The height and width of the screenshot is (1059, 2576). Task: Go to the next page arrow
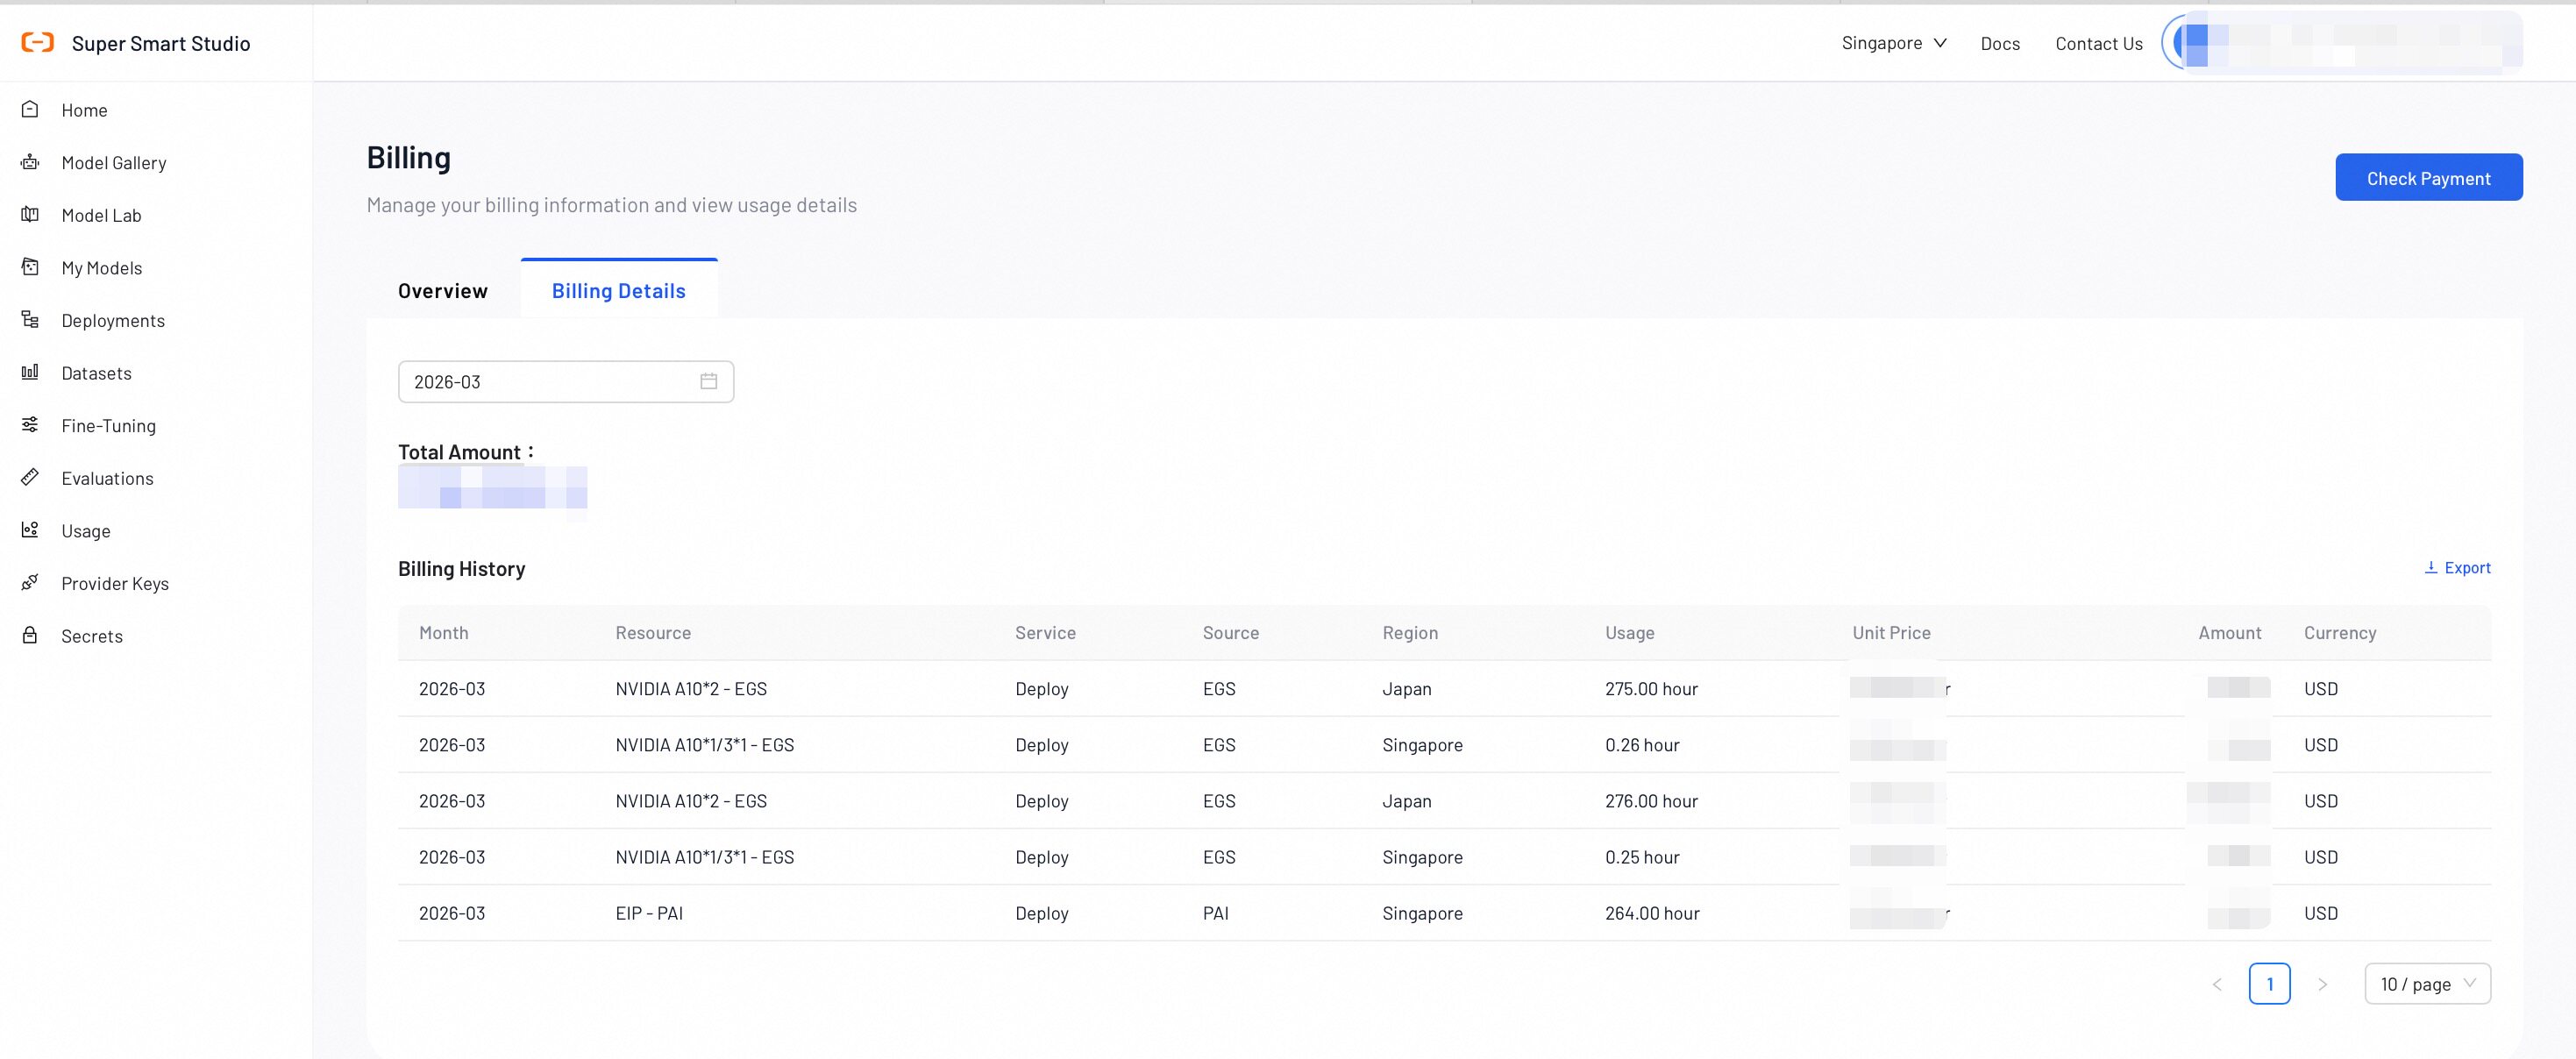pos(2322,984)
